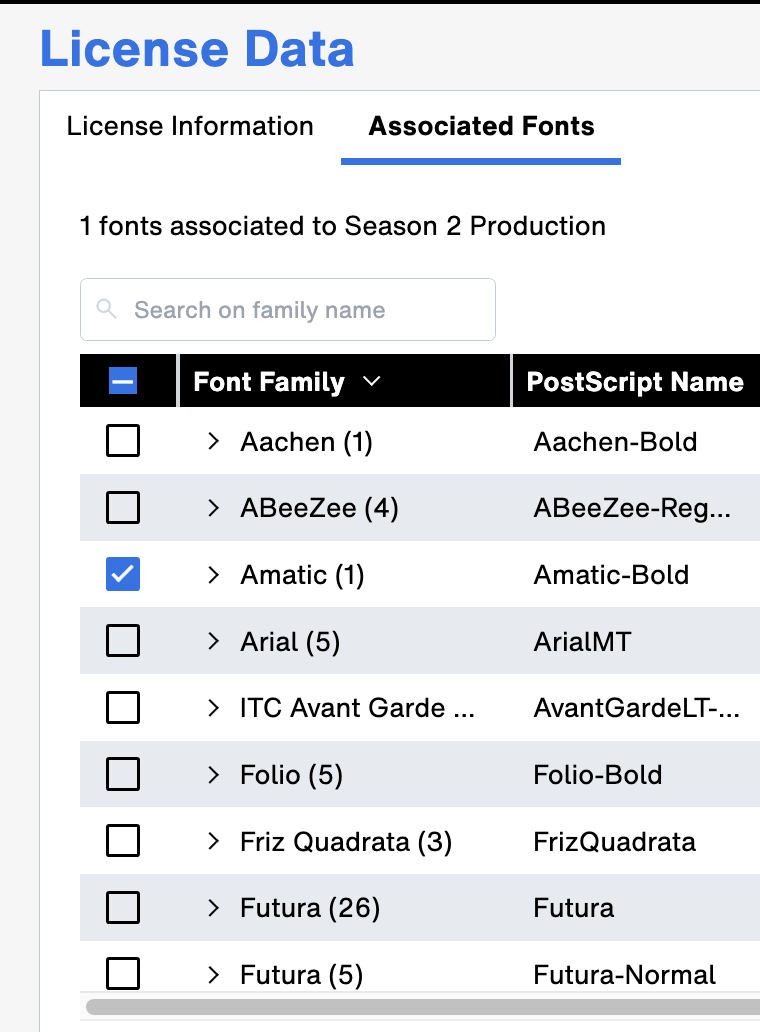Expand the ITC Avant Garde family

click(213, 708)
